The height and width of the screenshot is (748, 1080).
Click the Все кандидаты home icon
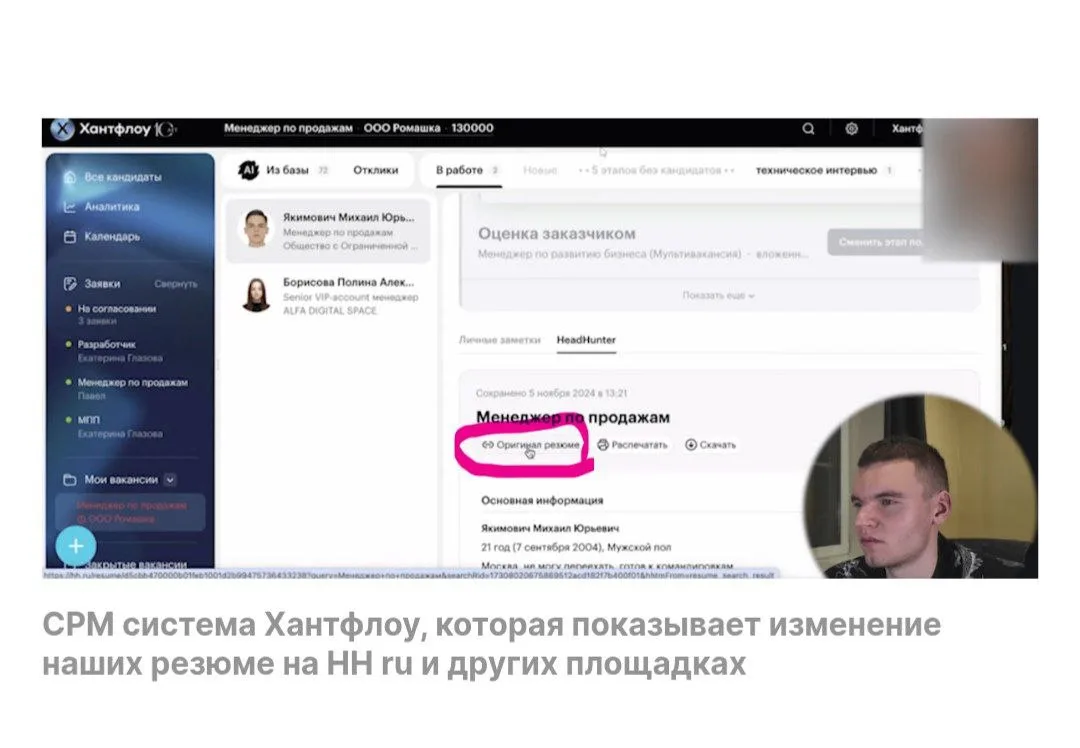click(x=70, y=177)
